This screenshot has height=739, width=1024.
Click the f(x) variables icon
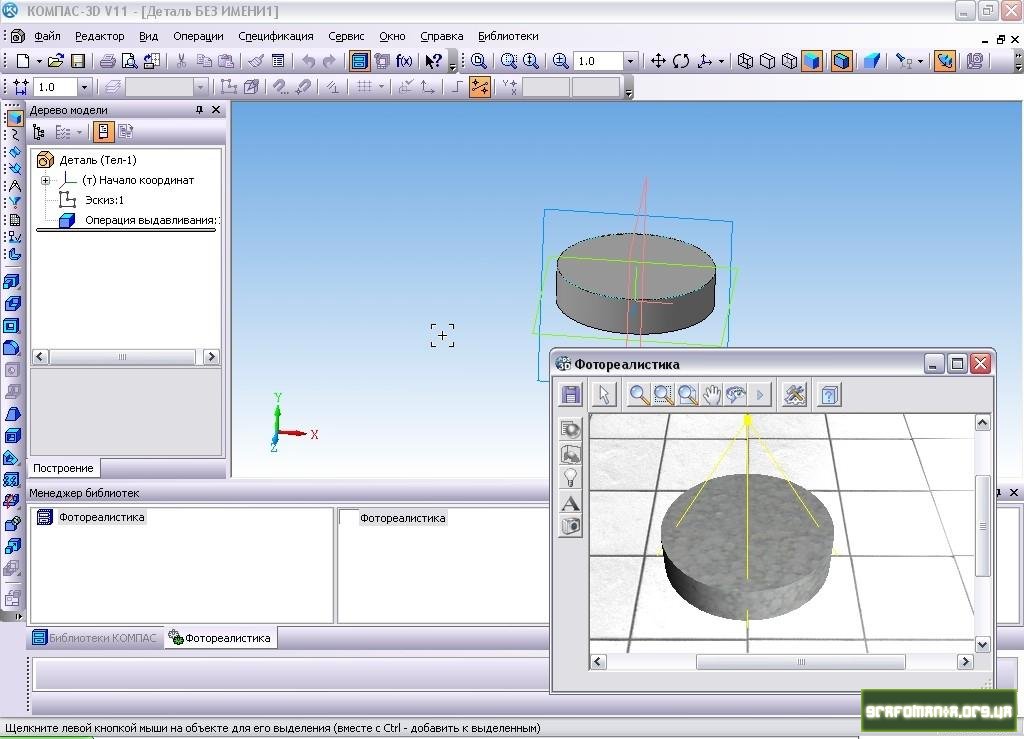[404, 61]
